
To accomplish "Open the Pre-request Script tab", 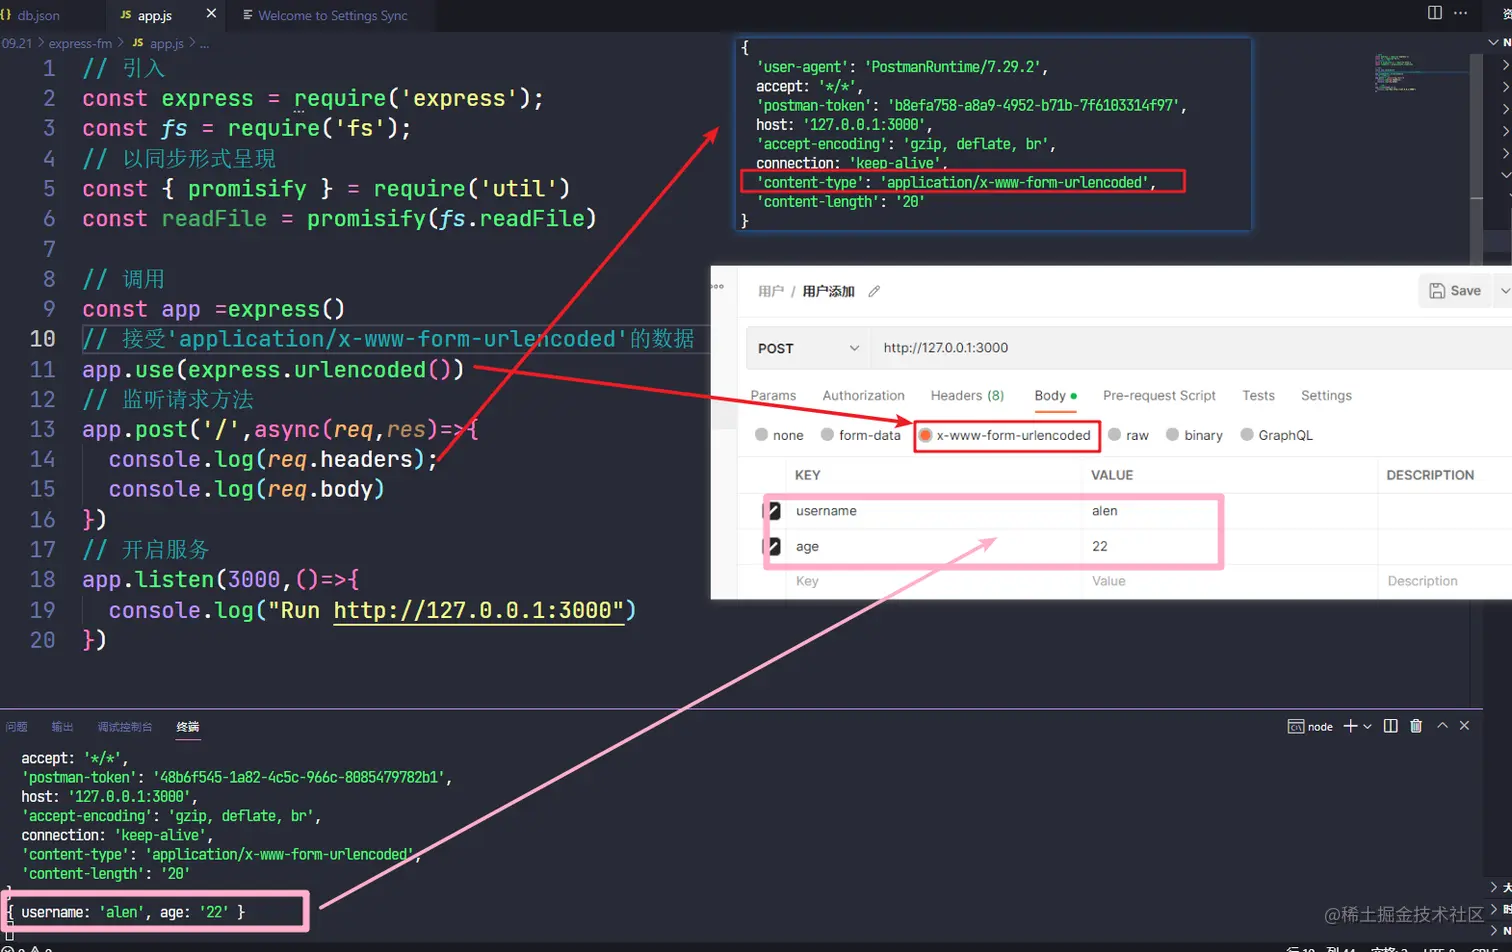I will pos(1159,395).
